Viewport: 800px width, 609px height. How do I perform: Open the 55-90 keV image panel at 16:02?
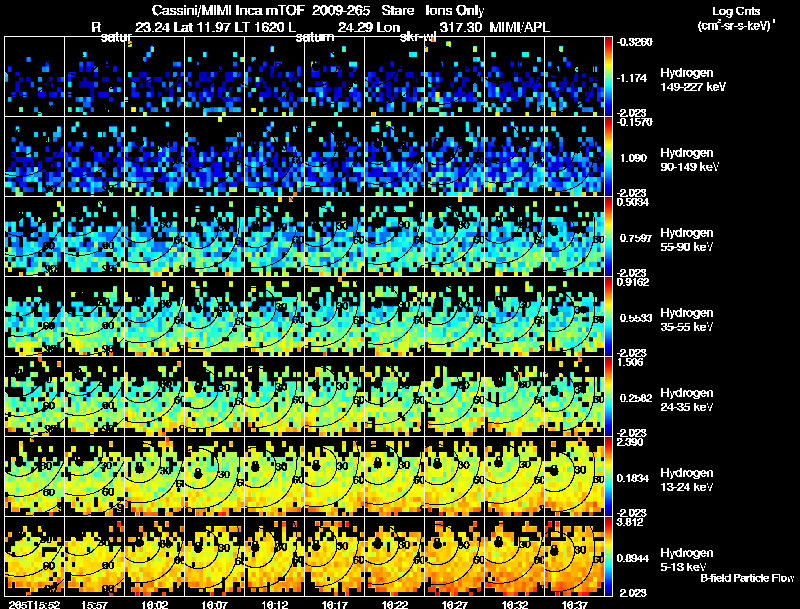click(155, 236)
